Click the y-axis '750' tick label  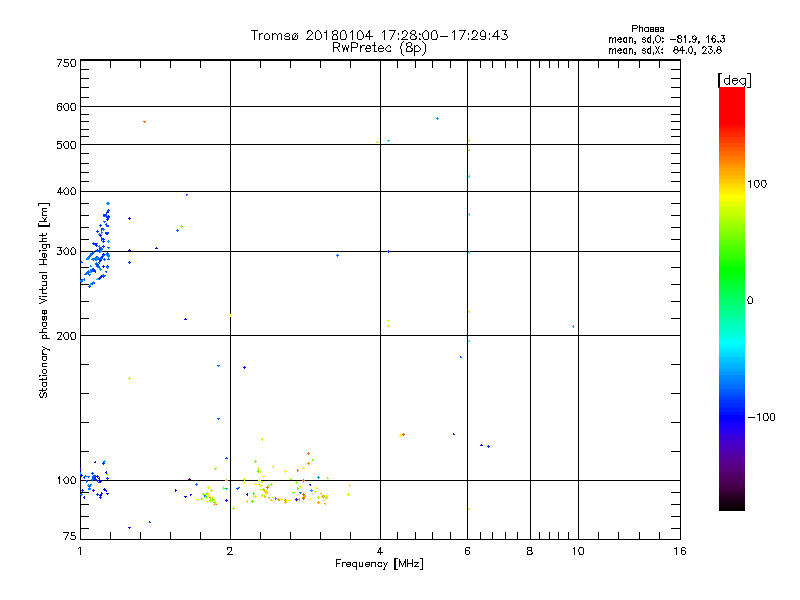66,63
